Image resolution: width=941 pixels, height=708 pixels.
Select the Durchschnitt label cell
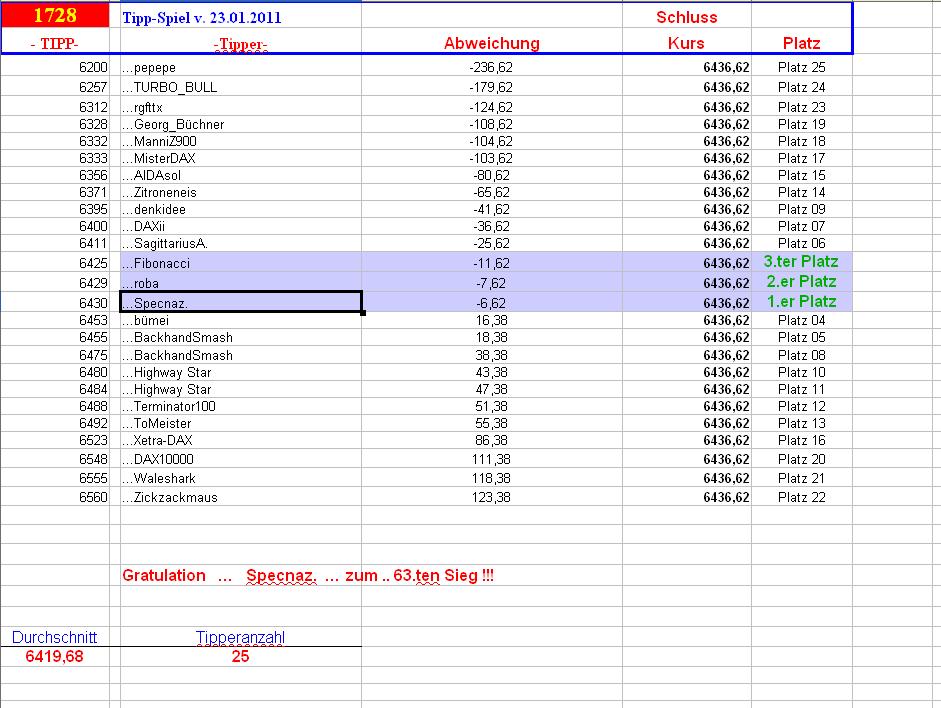[55, 637]
